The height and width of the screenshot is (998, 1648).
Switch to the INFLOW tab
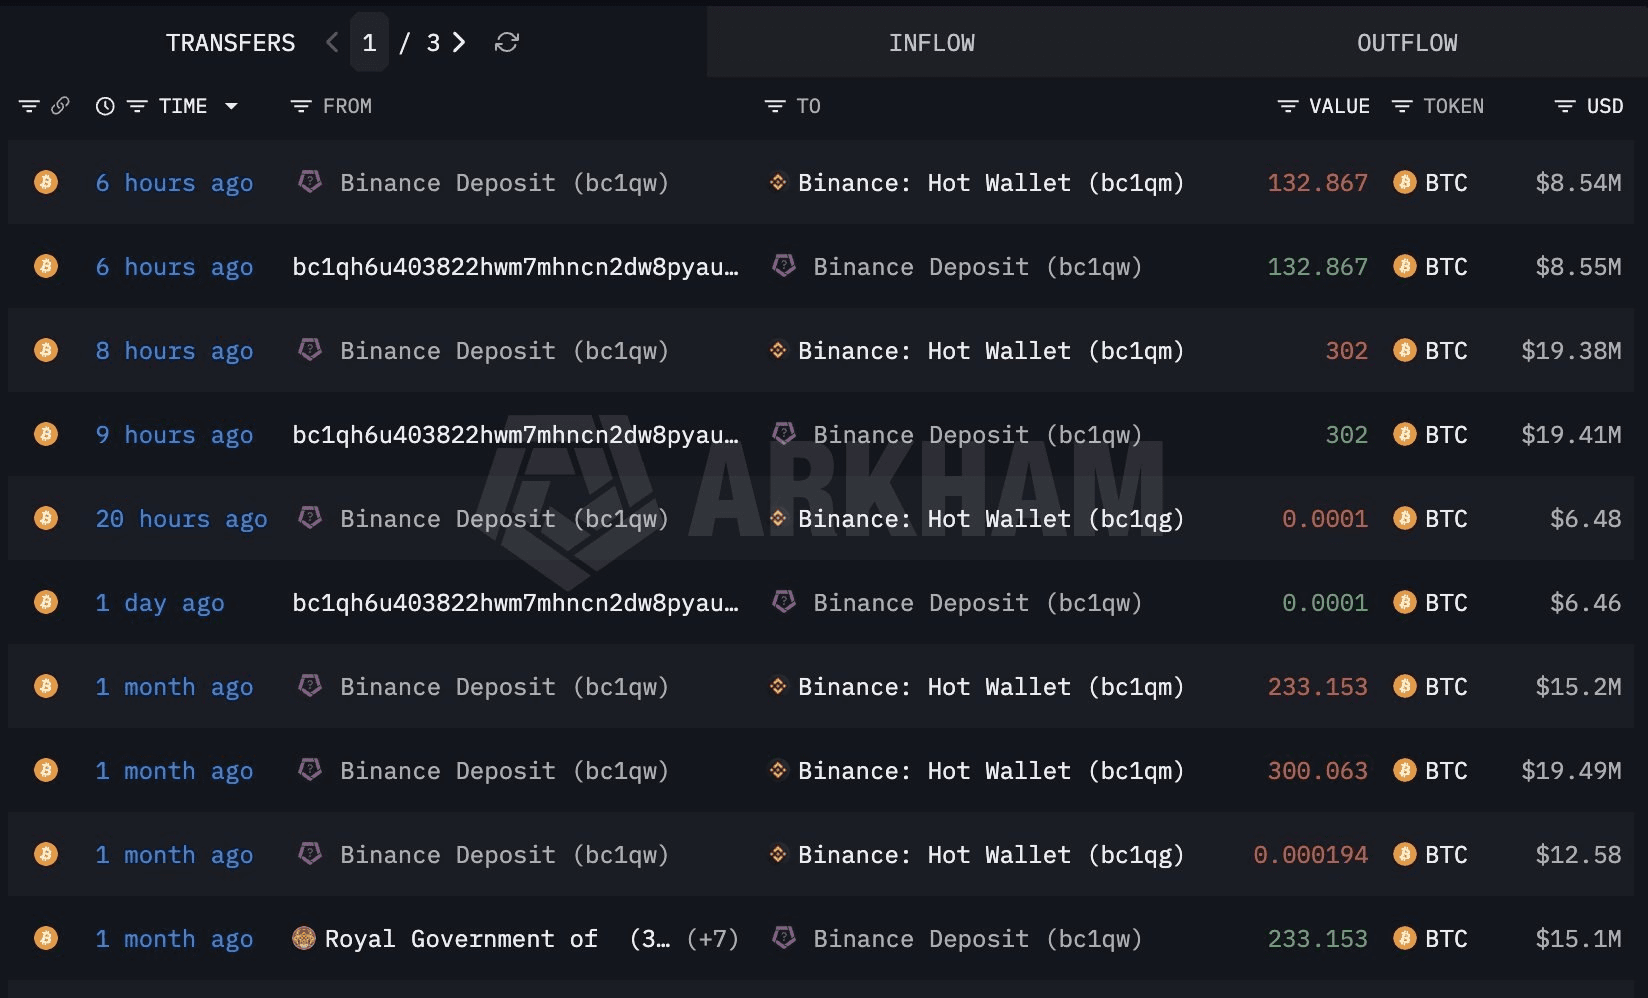pos(932,43)
